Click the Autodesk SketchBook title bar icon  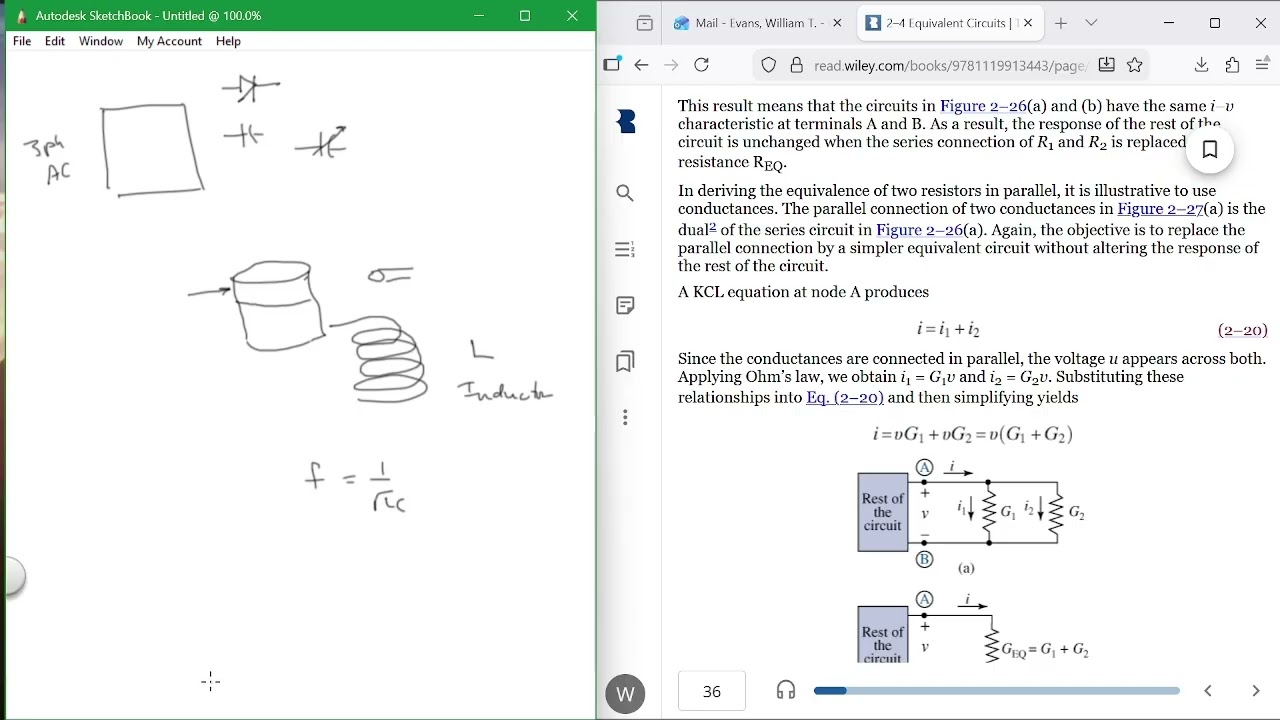(x=21, y=16)
